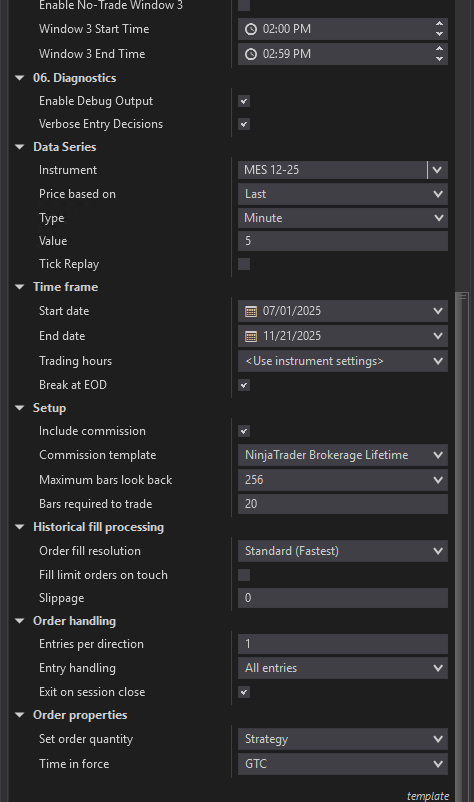Viewport: 474px width, 802px height.
Task: Collapse the 06. Diagnostics section
Action: click(x=20, y=78)
